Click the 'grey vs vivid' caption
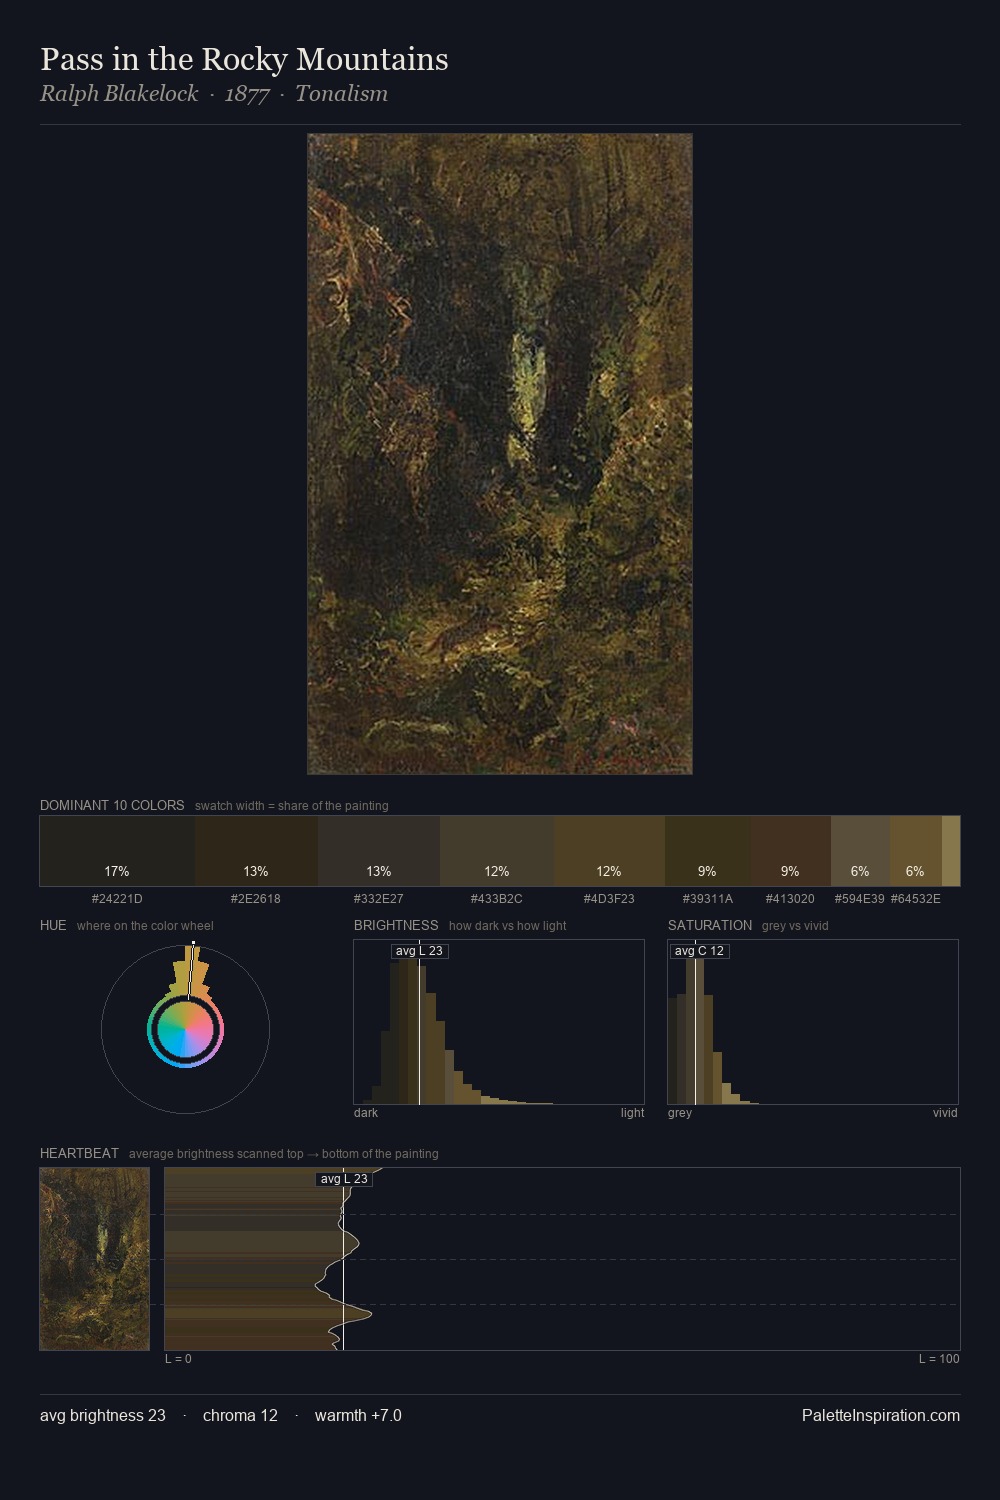Screen dimensions: 1000x1500 click(795, 926)
